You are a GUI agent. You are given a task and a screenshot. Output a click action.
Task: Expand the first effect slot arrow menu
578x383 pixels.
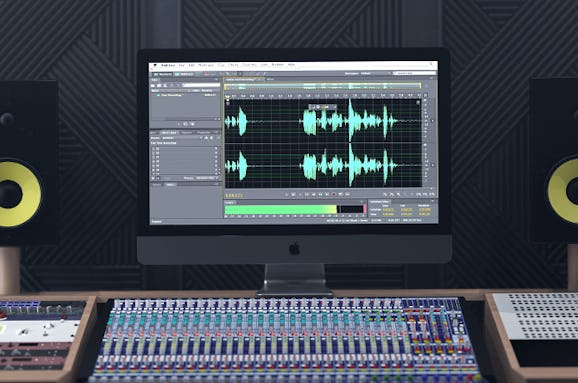pyautogui.click(x=216, y=149)
